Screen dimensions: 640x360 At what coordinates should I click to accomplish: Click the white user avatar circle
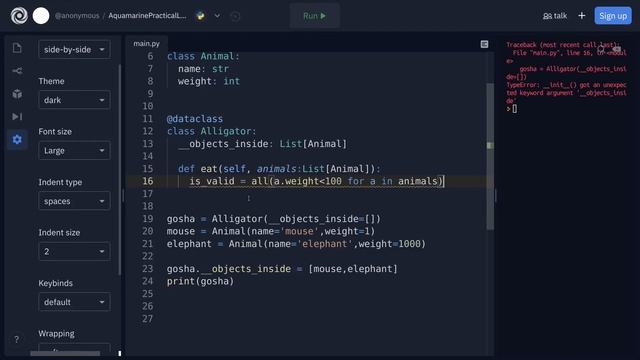tap(41, 16)
